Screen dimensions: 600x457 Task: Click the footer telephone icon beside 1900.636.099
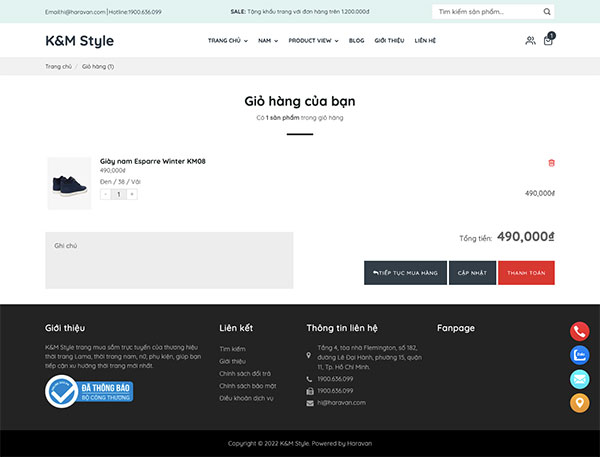click(309, 379)
